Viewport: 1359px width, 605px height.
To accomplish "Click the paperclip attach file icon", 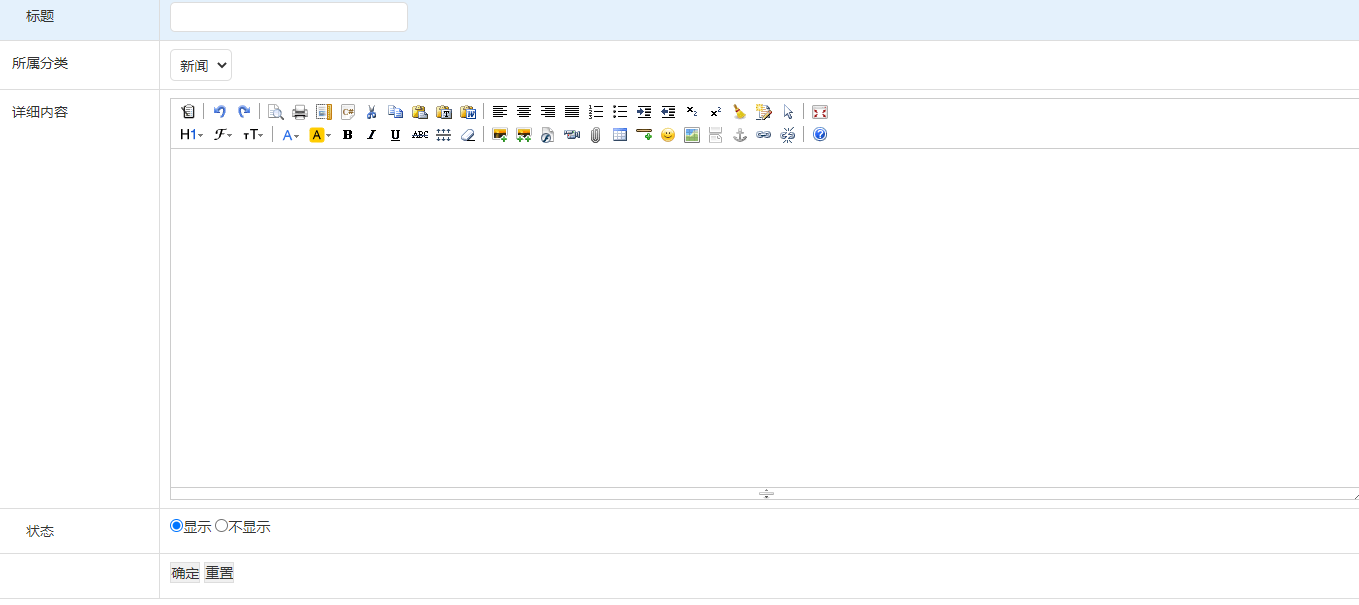I will [595, 135].
